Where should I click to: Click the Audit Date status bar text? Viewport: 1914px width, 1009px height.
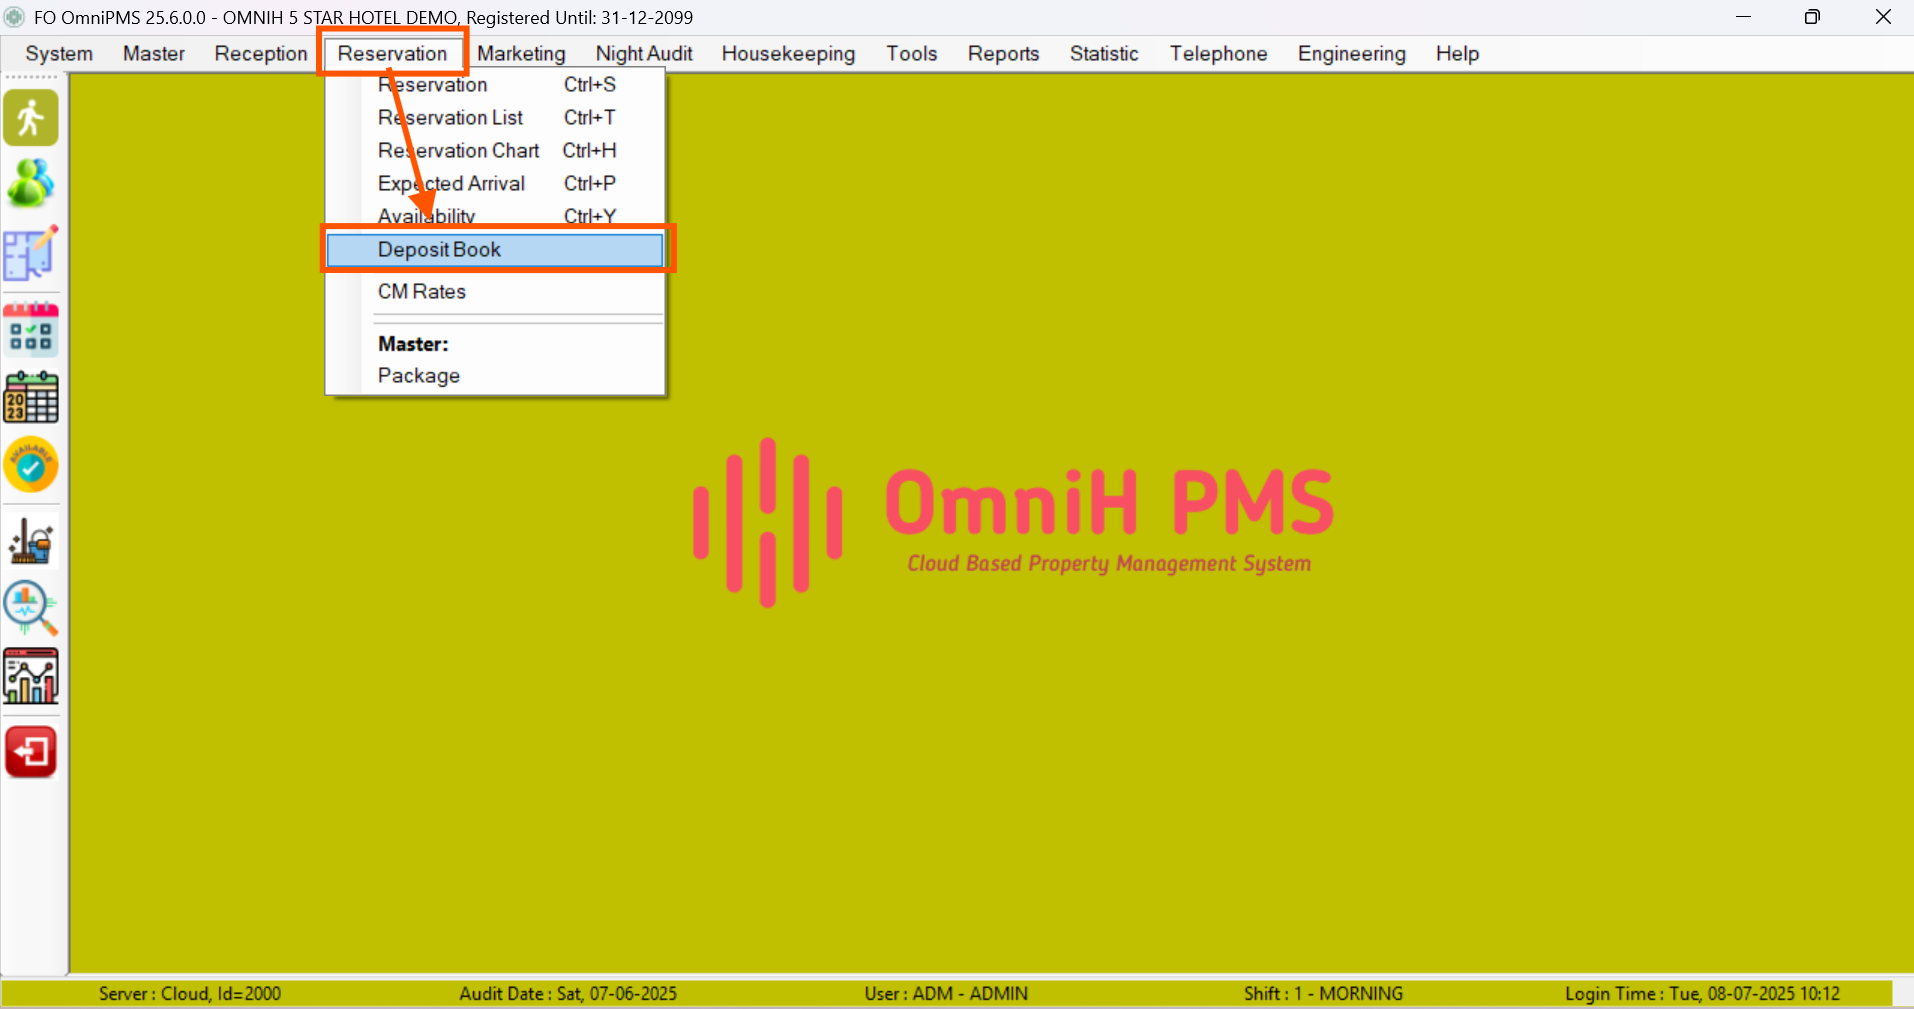(x=568, y=994)
